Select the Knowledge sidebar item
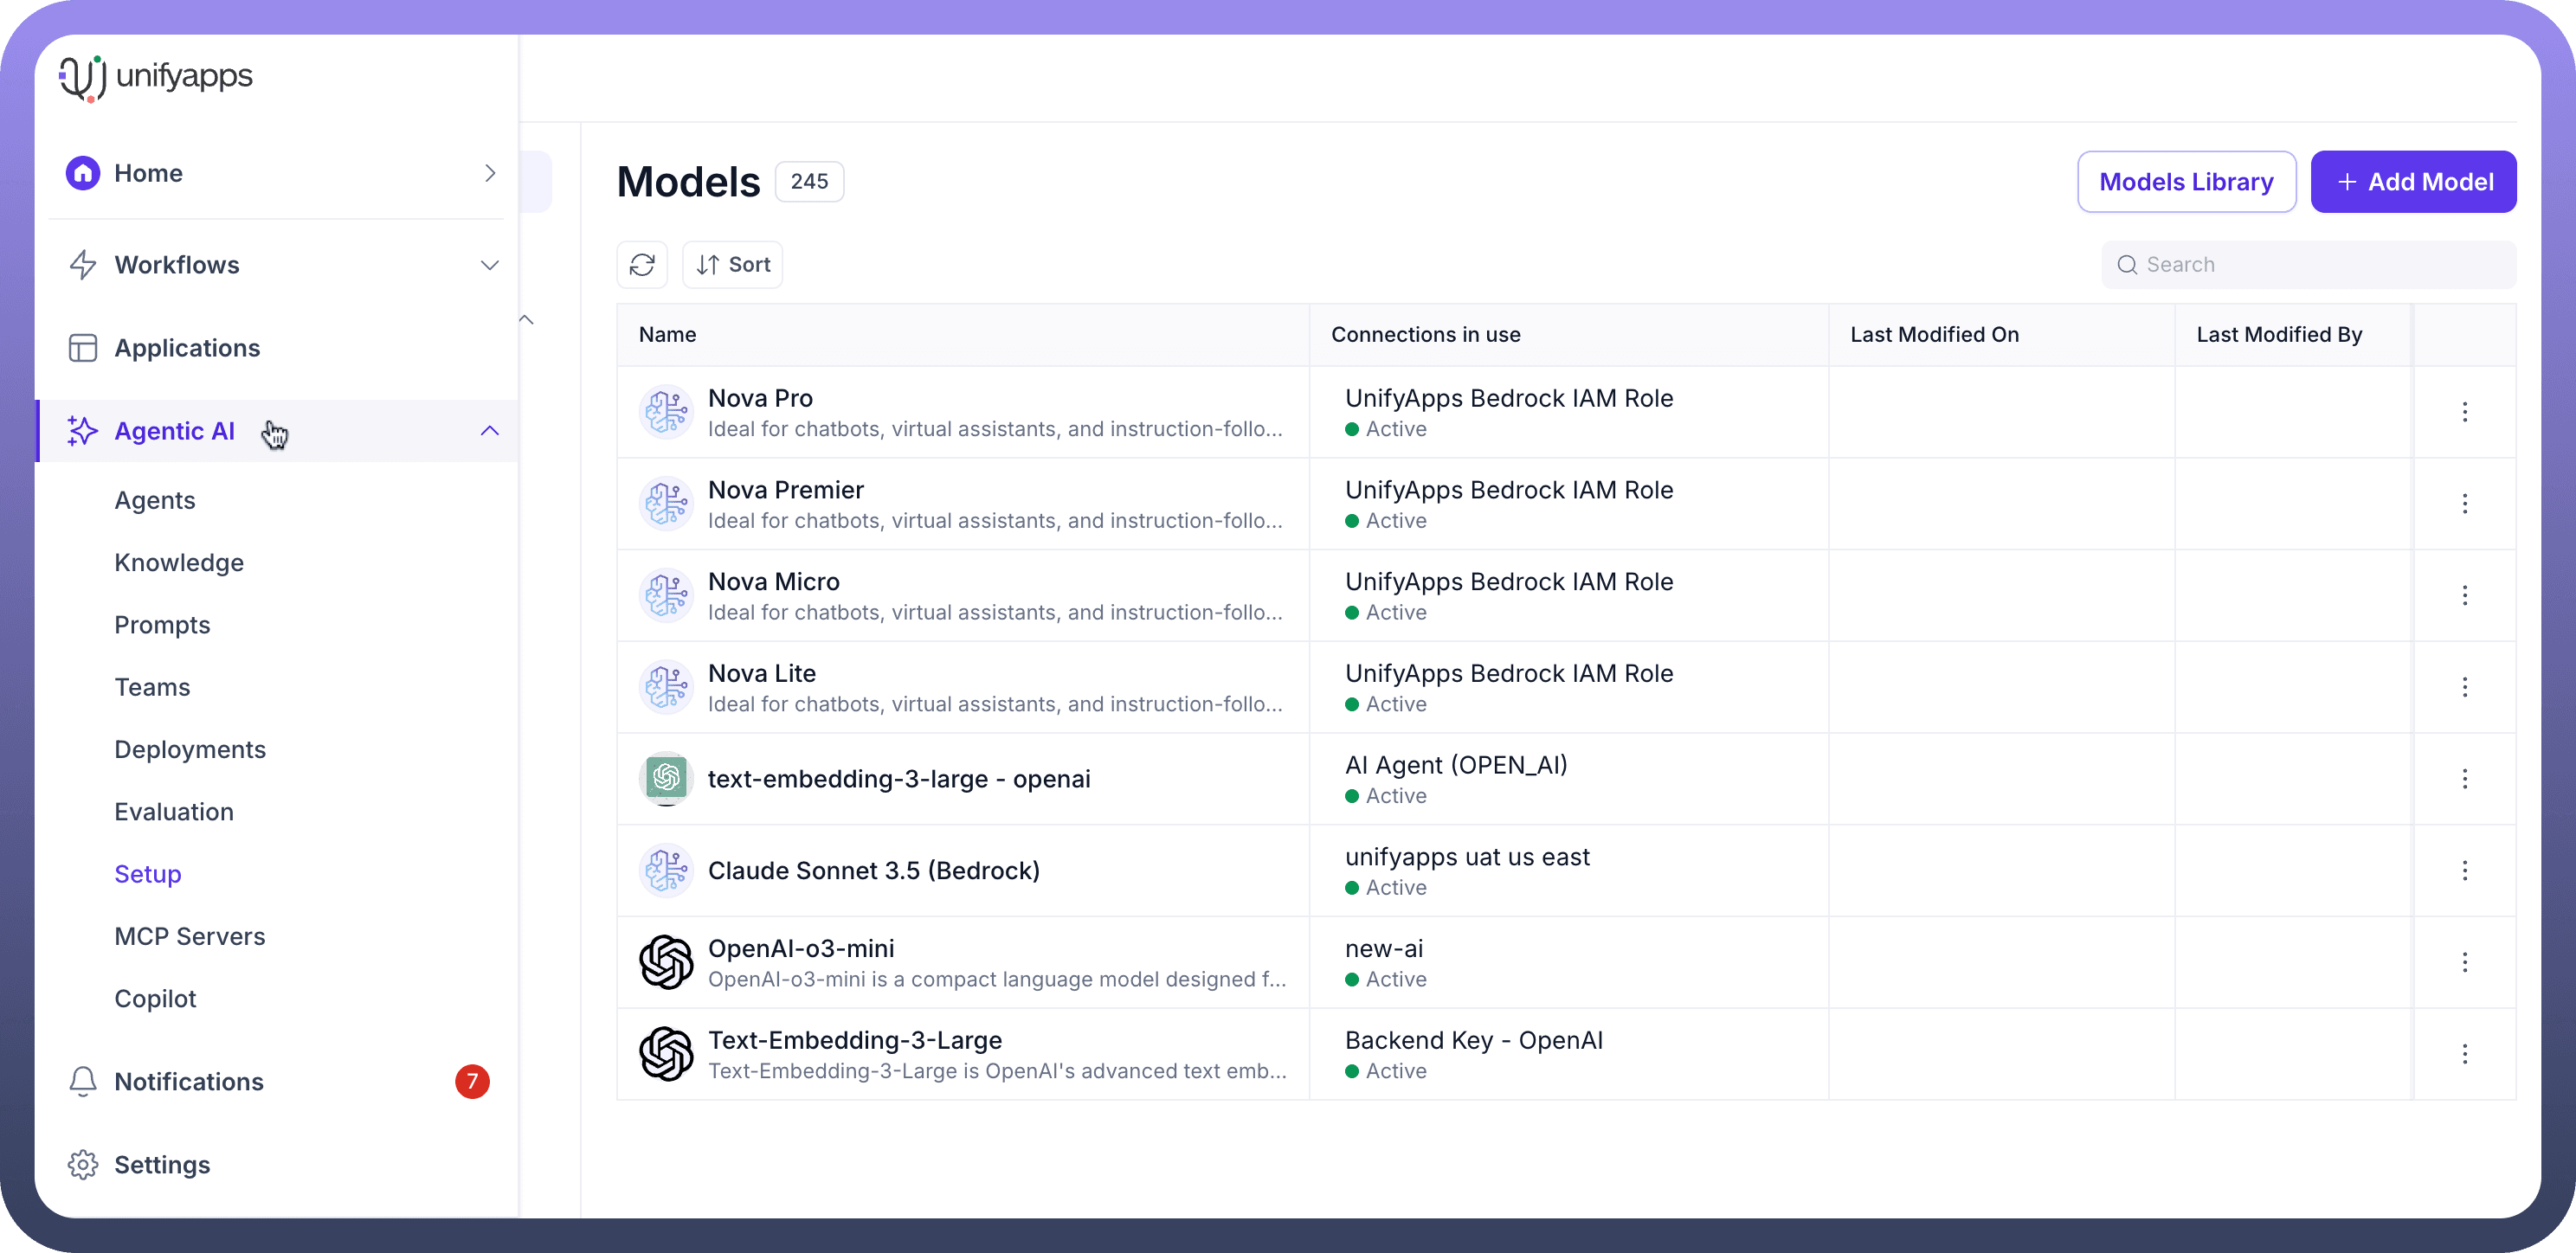Screen dimensions: 2576x1253 179,563
